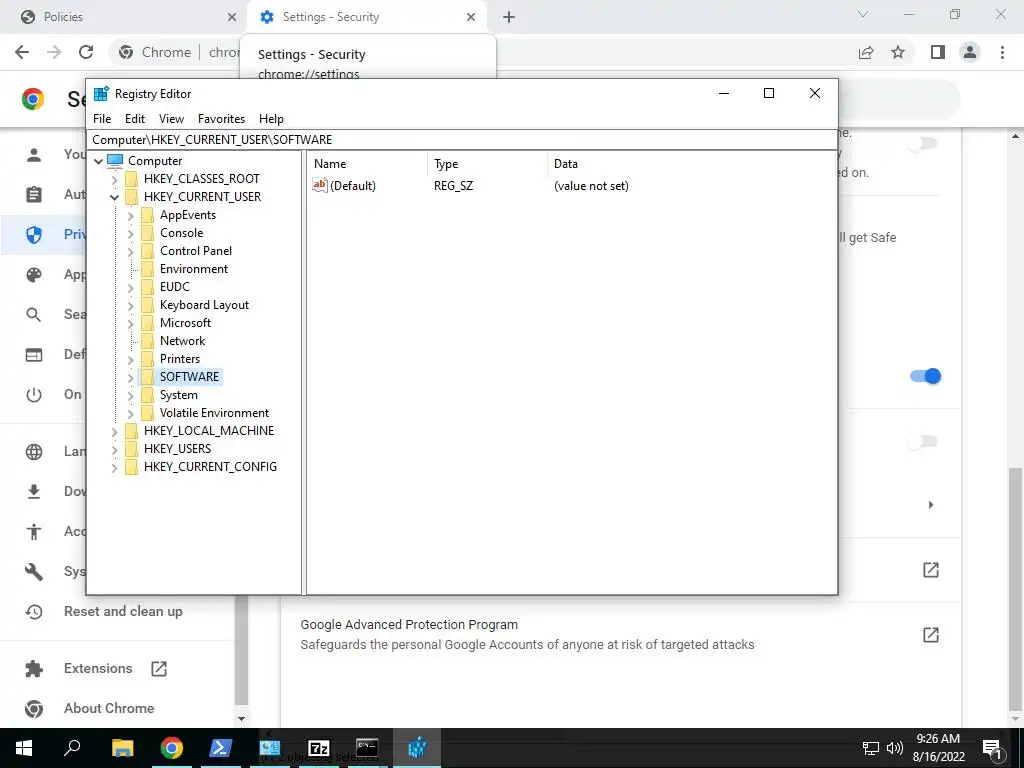Close the Settings - Security tab
The image size is (1024, 768).
point(471,17)
